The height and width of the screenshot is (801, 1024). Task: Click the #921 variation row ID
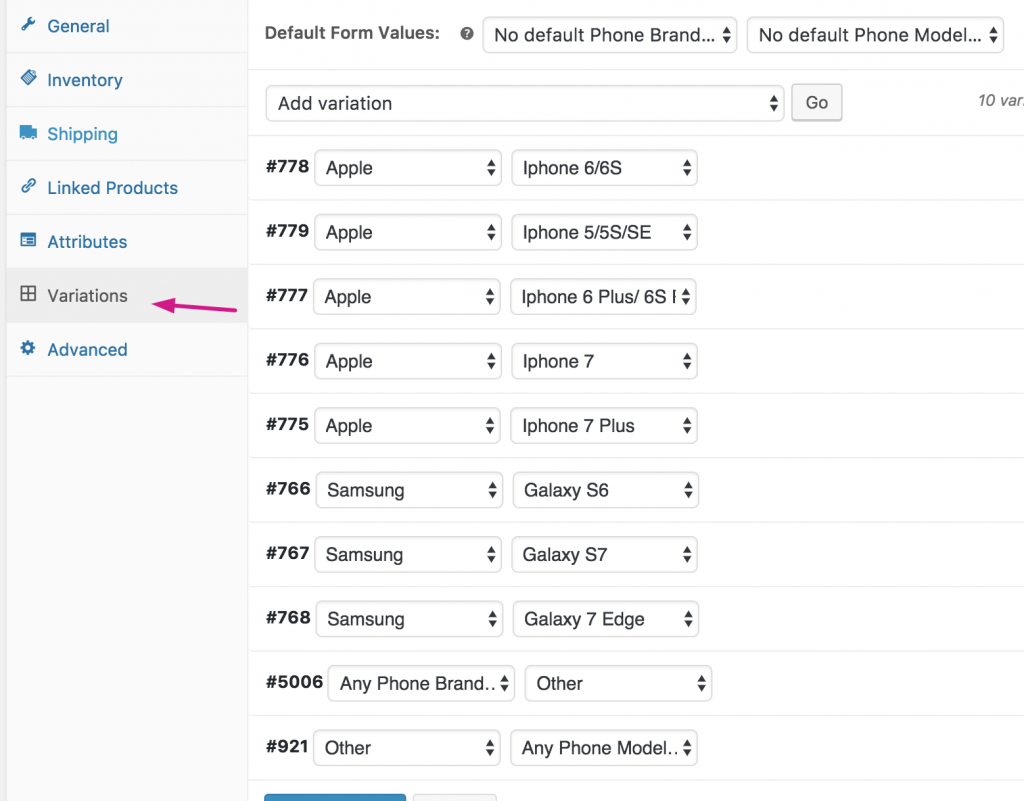point(288,747)
